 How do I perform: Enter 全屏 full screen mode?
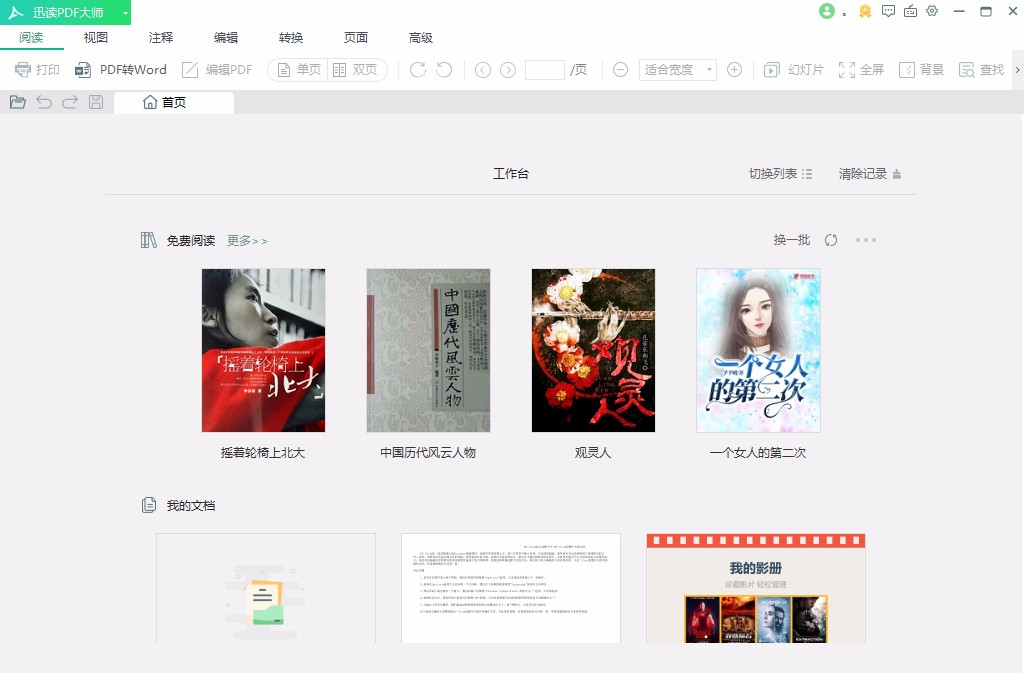pos(861,70)
